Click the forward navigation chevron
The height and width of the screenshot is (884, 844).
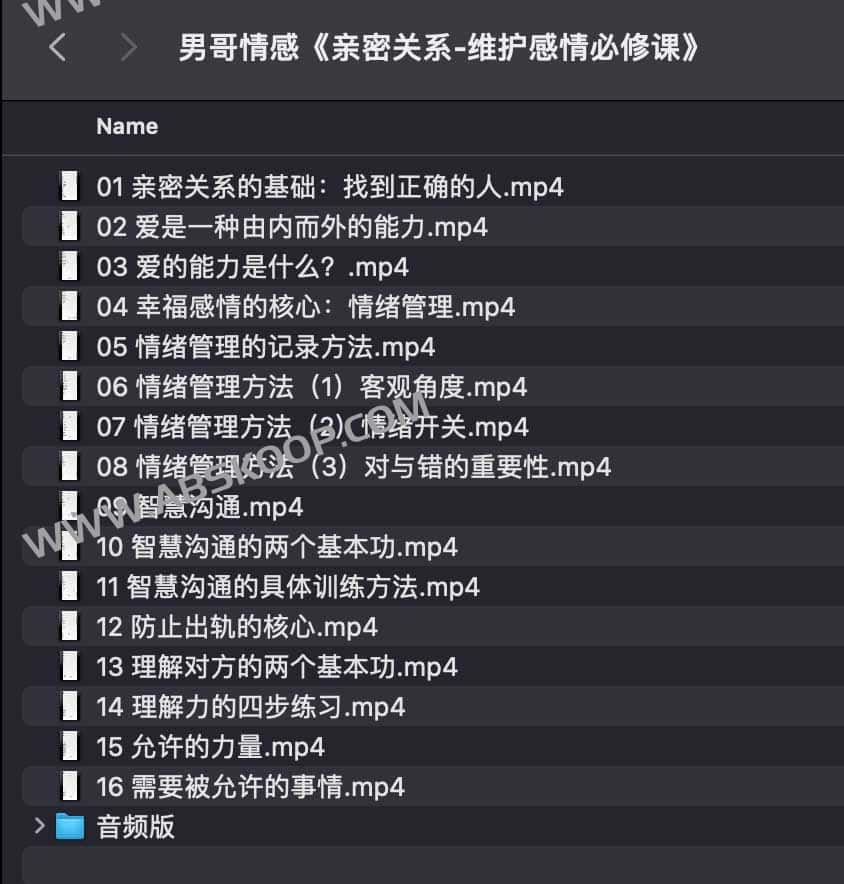(129, 47)
